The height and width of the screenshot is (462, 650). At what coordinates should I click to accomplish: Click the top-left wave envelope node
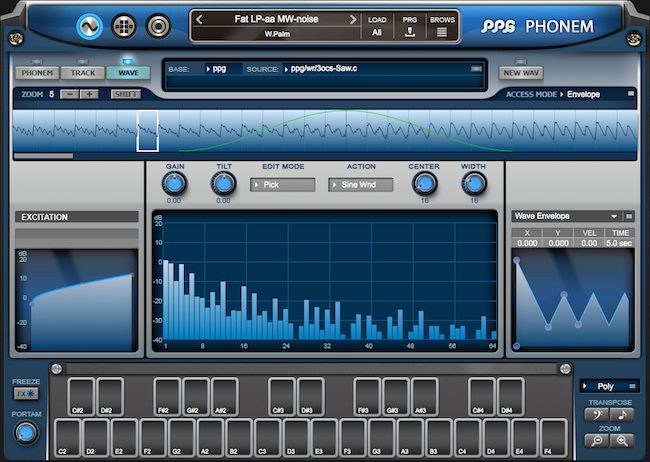[x=516, y=260]
